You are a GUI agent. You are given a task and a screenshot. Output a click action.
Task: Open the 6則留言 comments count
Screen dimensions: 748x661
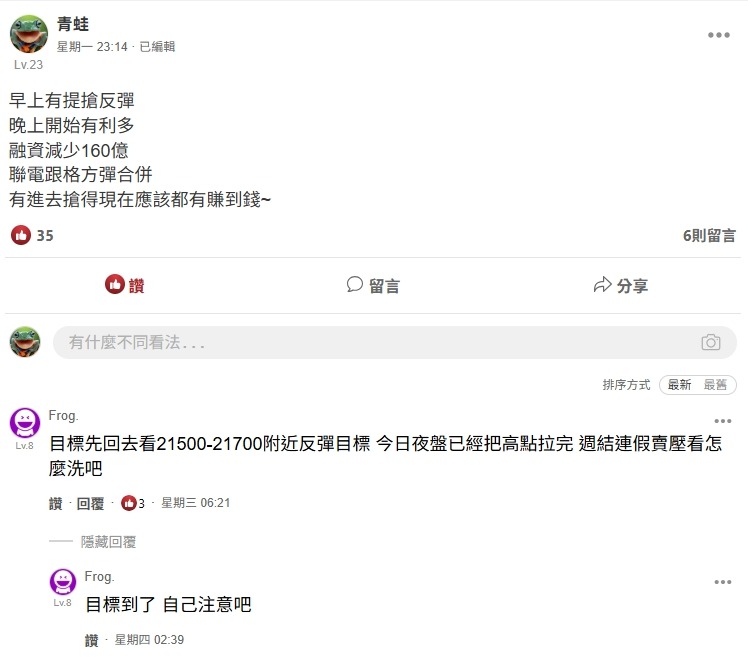709,235
